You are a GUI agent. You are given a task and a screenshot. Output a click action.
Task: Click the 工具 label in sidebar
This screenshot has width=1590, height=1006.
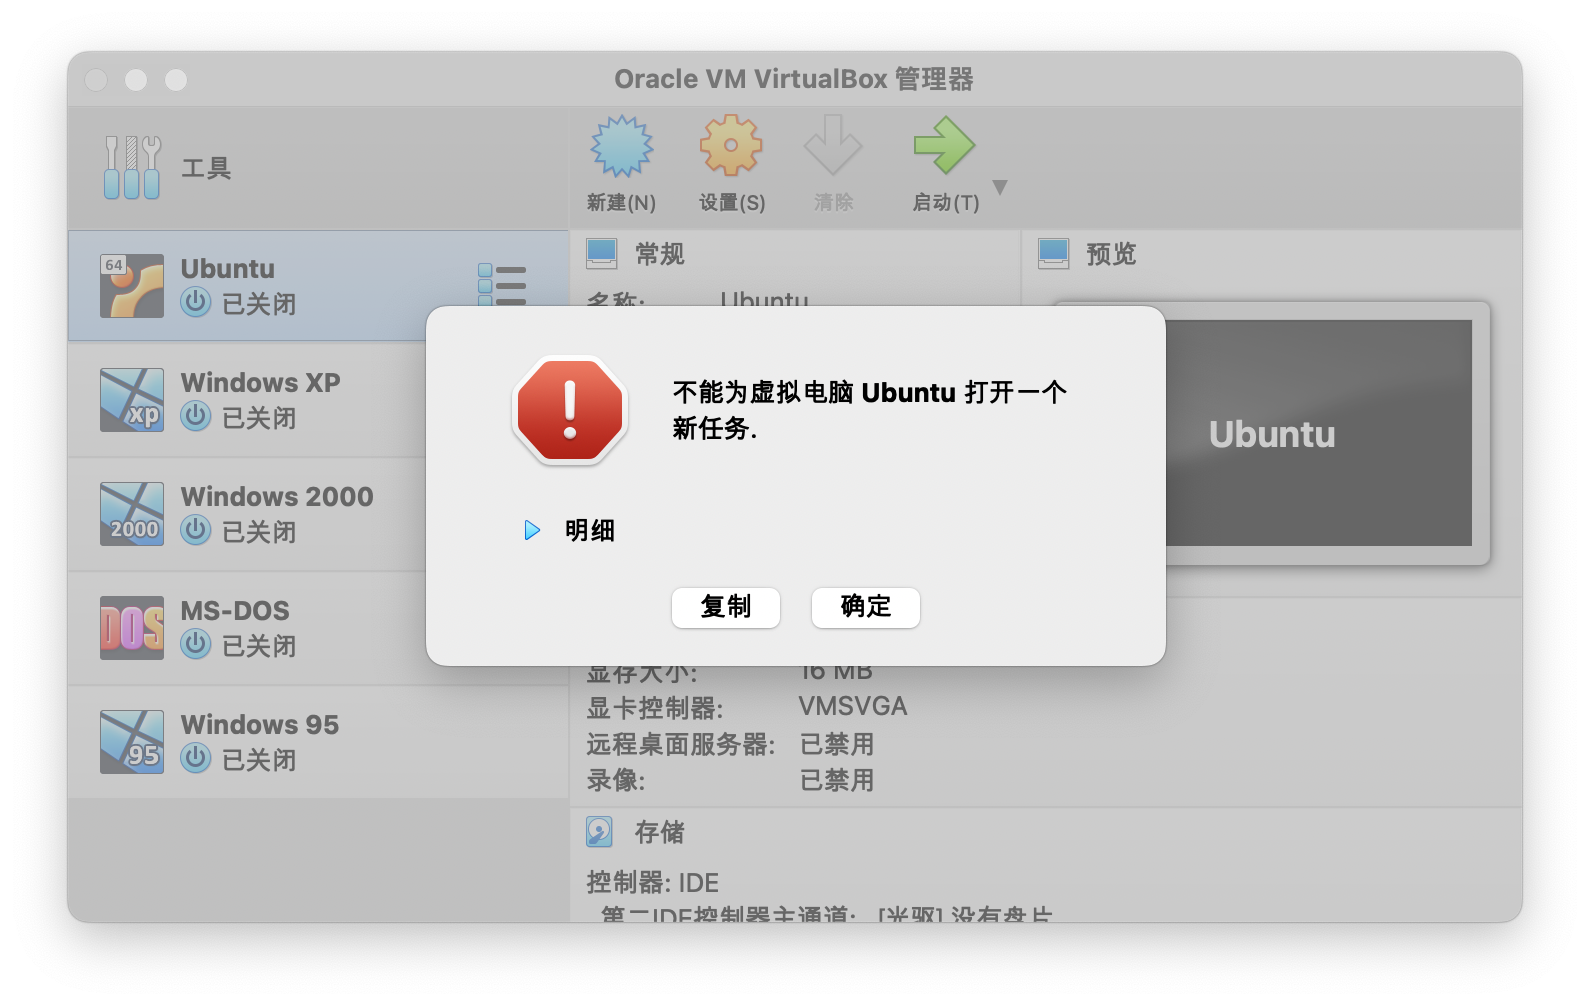click(206, 168)
